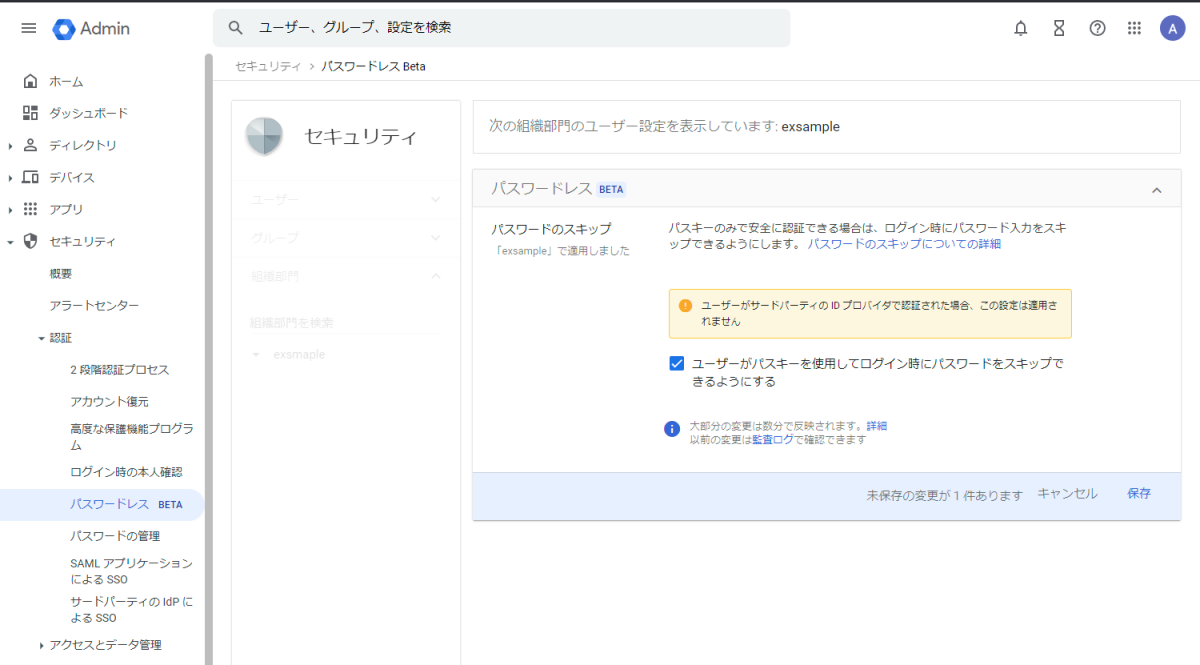This screenshot has width=1200, height=665.
Task: Click the Google Admin logo
Action: pyautogui.click(x=91, y=28)
